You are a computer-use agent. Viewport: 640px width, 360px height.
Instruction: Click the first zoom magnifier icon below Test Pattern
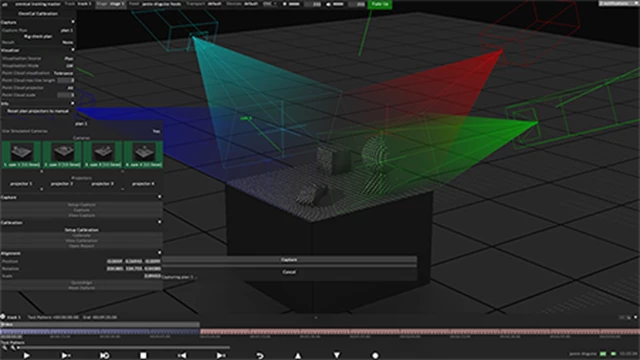(4, 348)
